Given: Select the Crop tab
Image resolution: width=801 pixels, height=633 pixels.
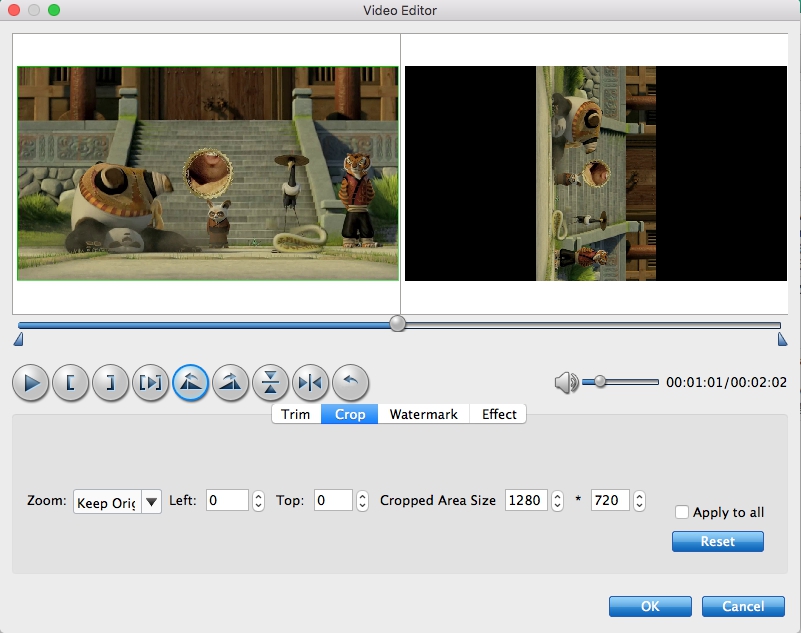Looking at the screenshot, I should click(x=350, y=414).
